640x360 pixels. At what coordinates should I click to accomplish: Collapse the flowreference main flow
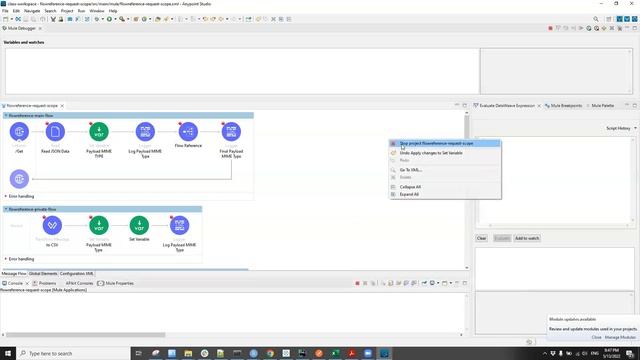coord(6,116)
